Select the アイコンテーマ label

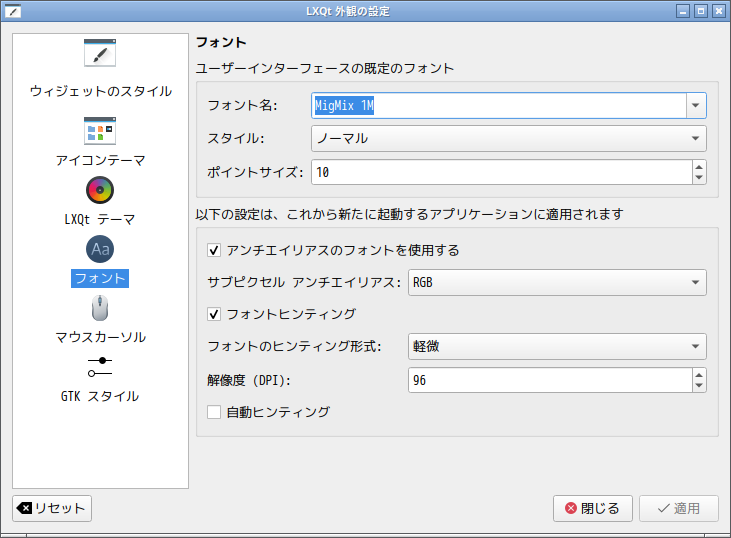101,160
